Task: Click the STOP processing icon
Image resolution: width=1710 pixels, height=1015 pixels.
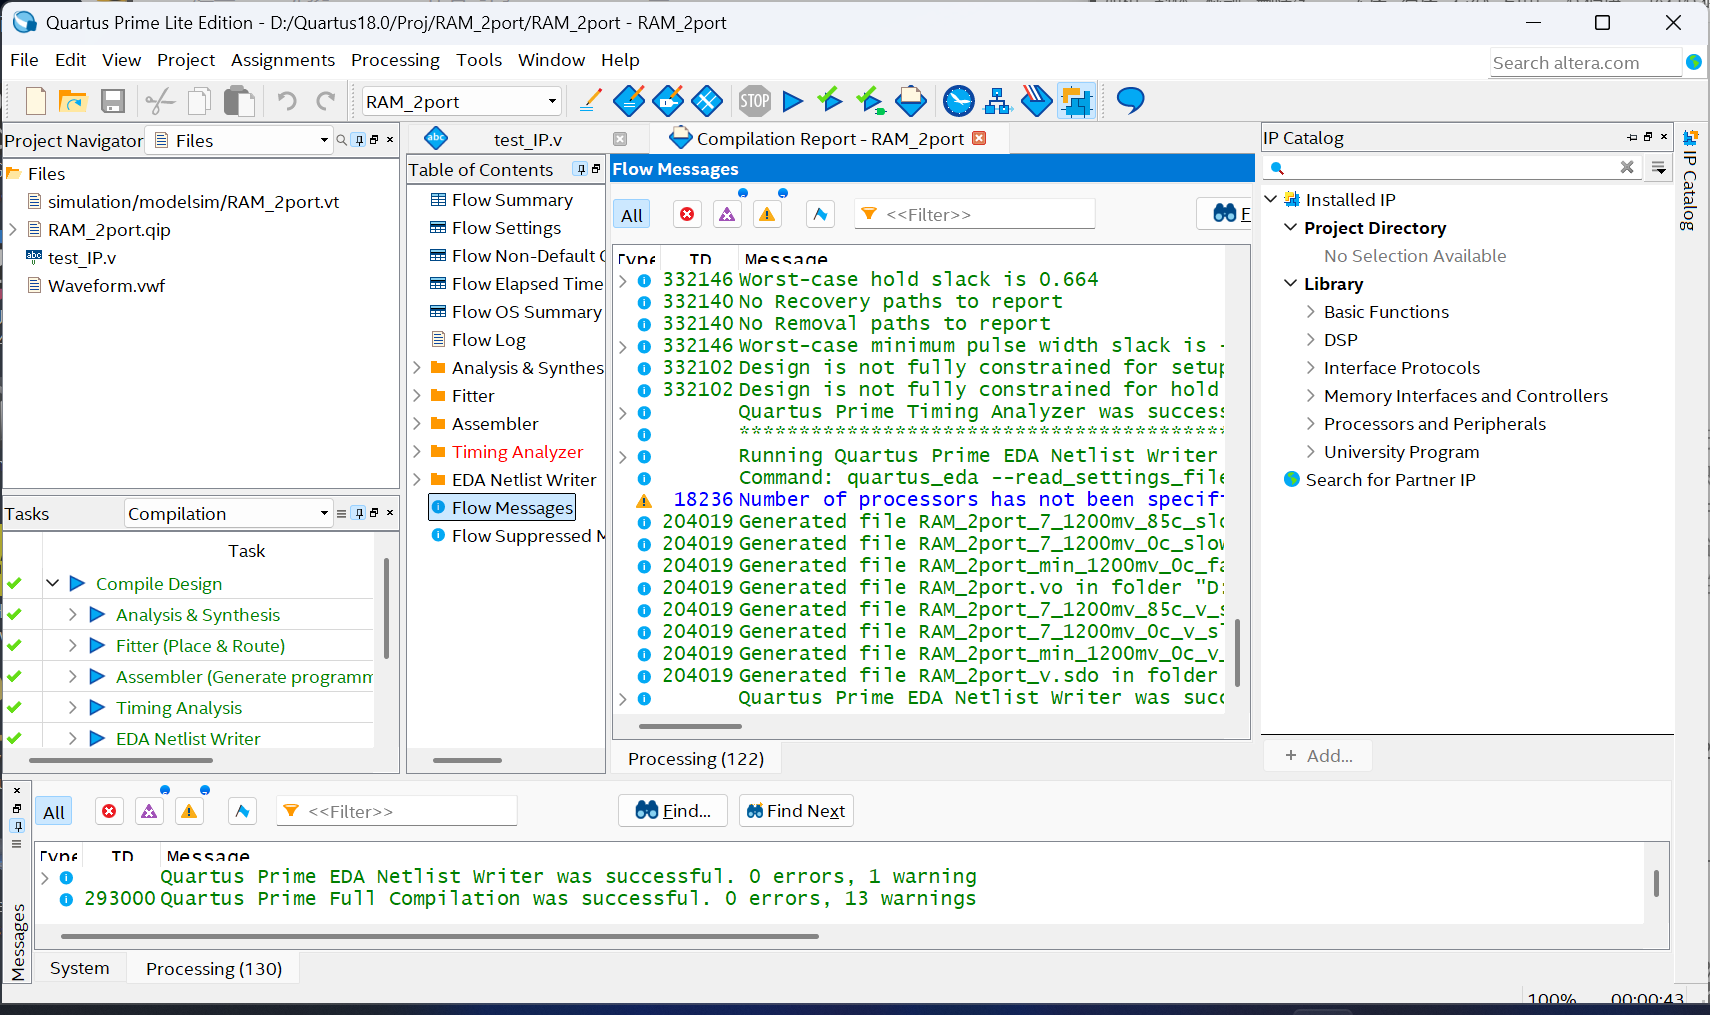Action: coord(755,101)
